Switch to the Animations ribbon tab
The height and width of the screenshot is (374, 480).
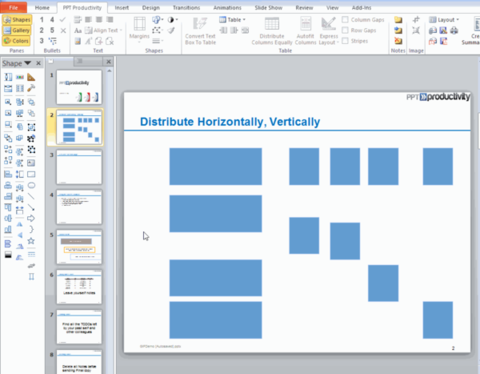point(227,7)
